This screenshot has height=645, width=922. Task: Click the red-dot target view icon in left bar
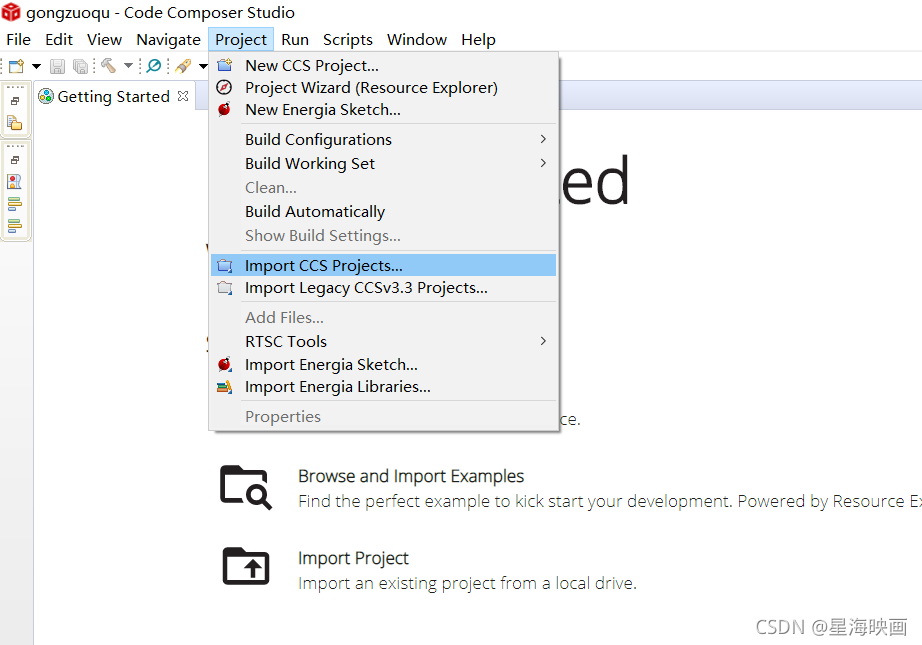[15, 181]
